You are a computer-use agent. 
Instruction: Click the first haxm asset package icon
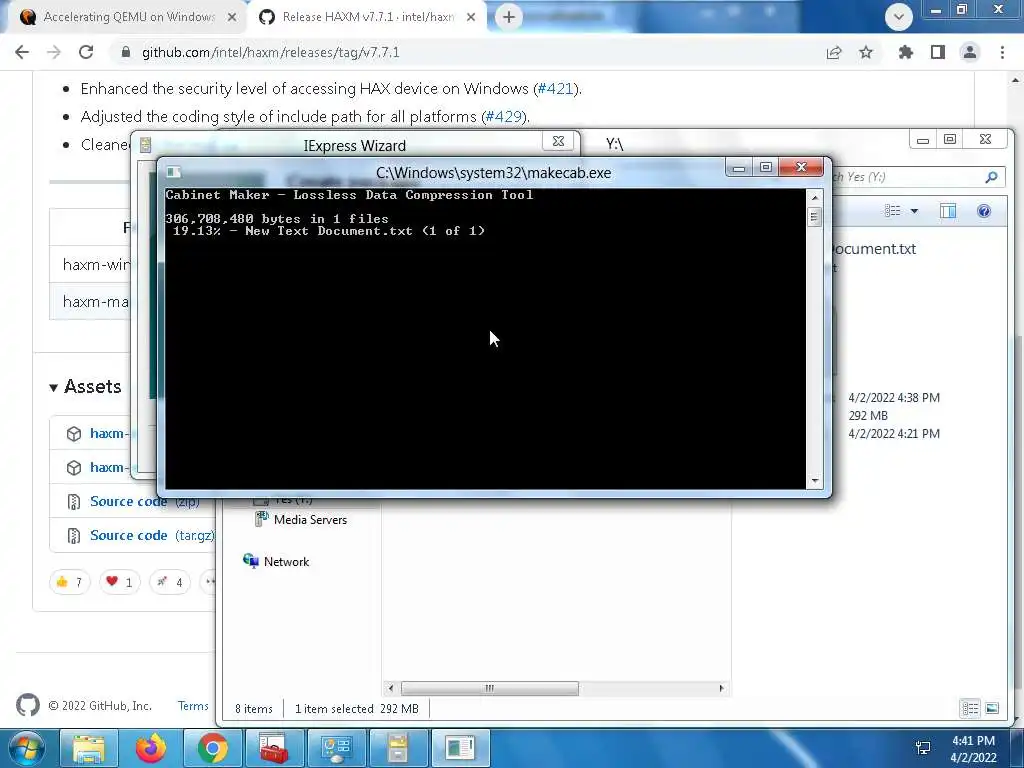pos(74,434)
